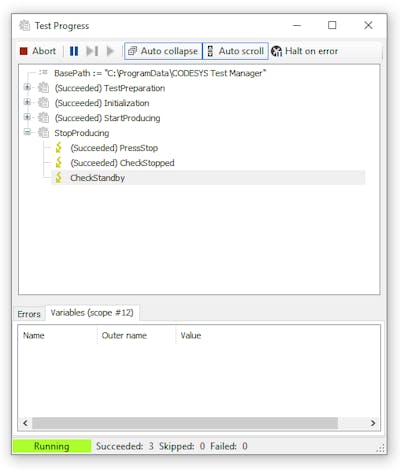Select the CheckStopped action icon
This screenshot has height=470, width=400.
[x=59, y=162]
